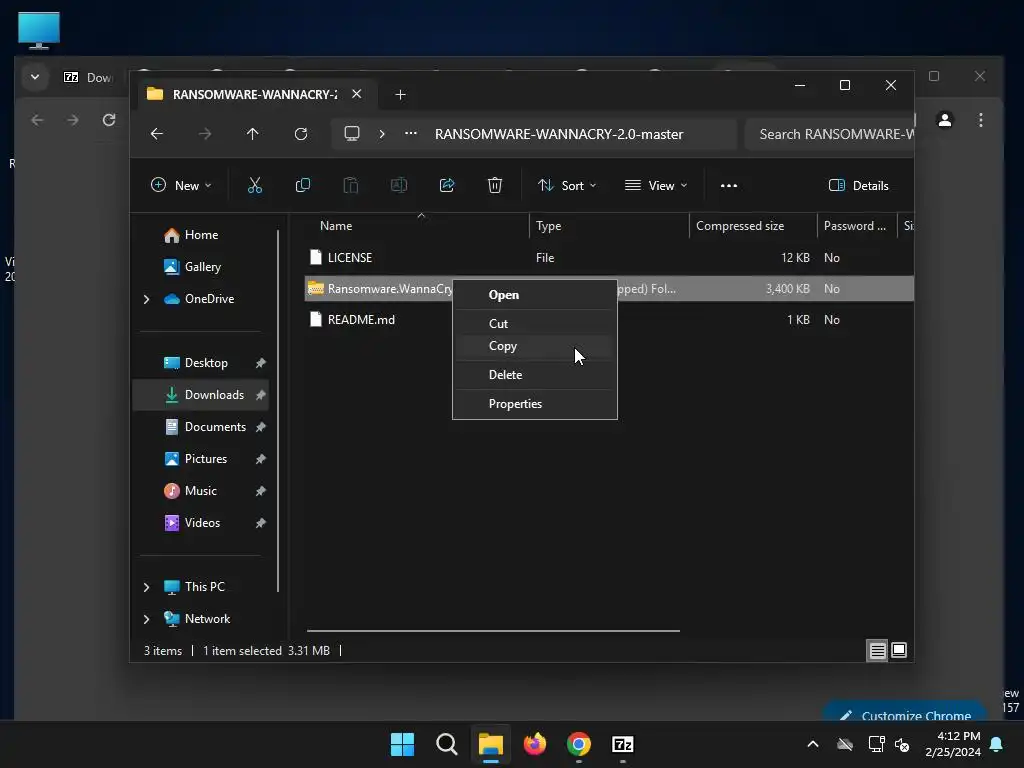Expand the This PC tree node
This screenshot has width=1024, height=768.
click(146, 587)
